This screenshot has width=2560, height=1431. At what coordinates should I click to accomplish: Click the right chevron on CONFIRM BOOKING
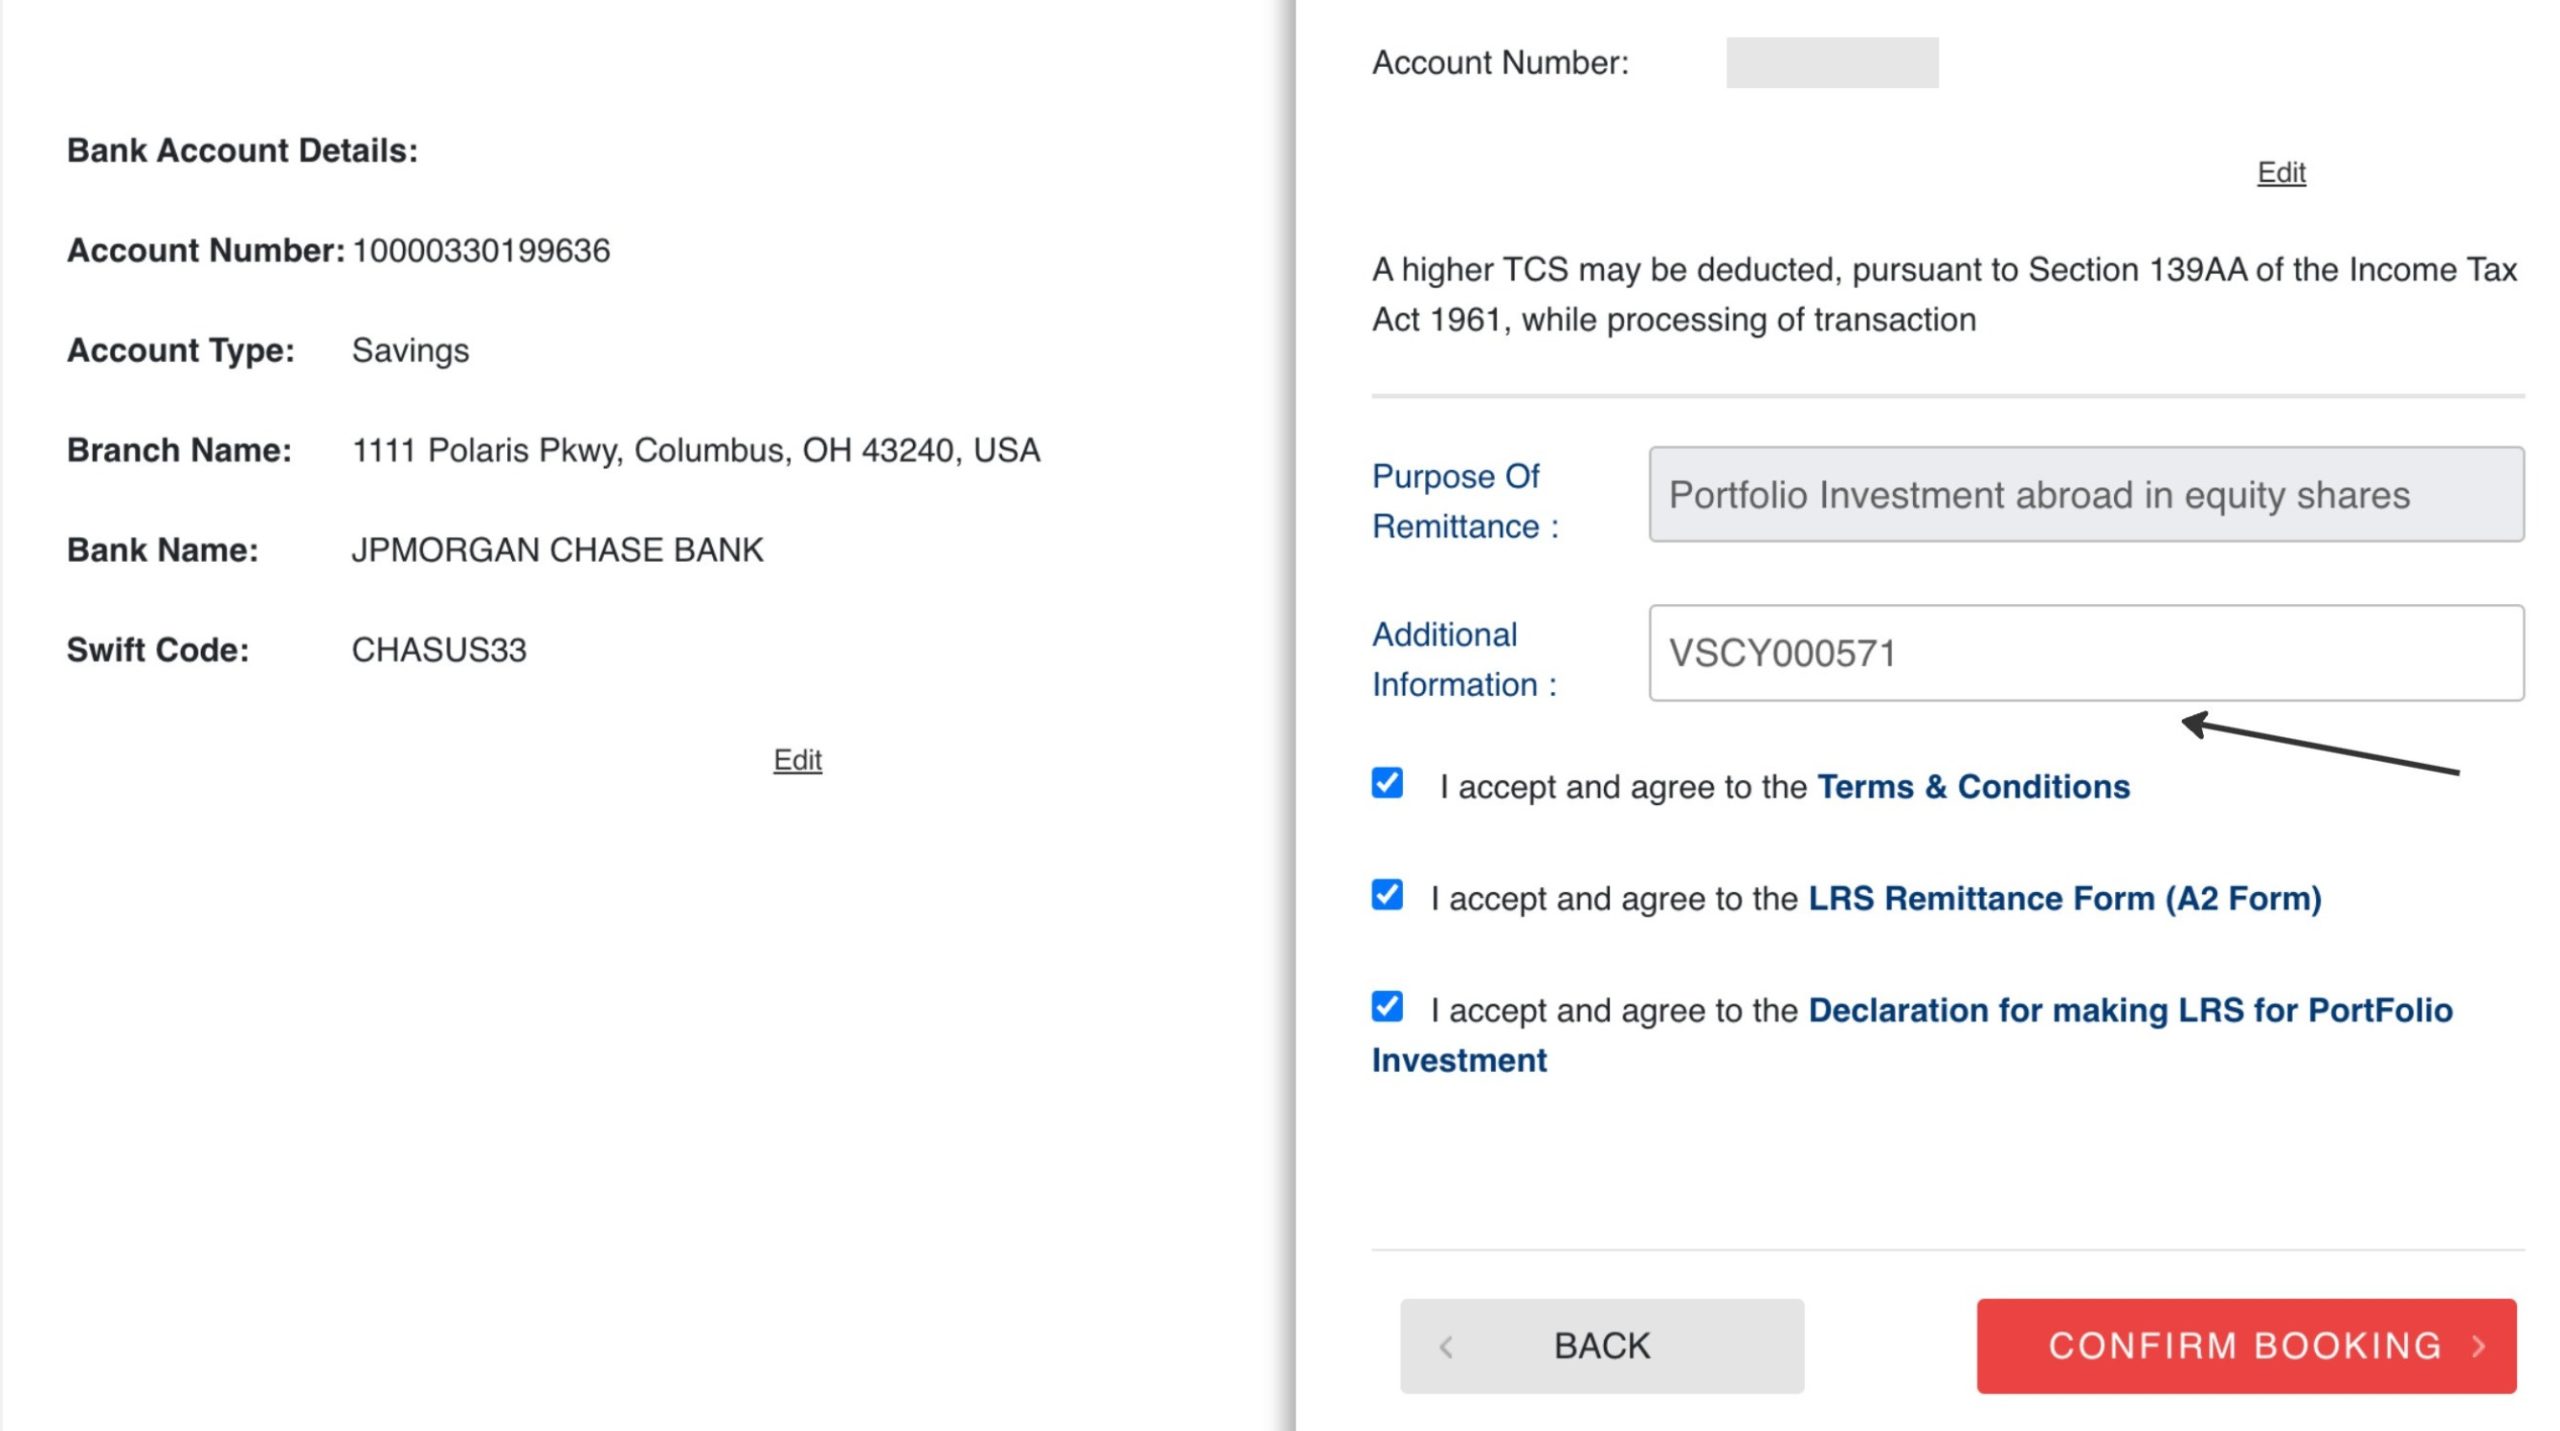click(x=2478, y=1346)
